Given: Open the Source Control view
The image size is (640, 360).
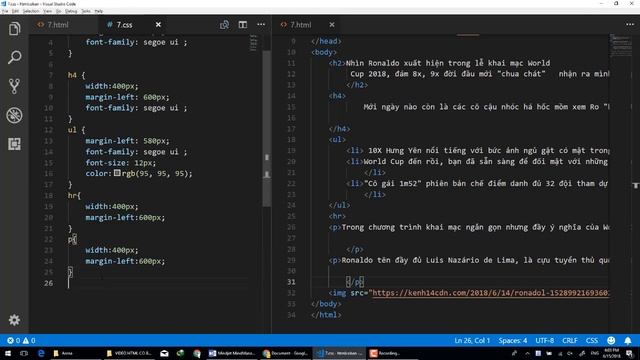Looking at the screenshot, I should pyautogui.click(x=14, y=86).
